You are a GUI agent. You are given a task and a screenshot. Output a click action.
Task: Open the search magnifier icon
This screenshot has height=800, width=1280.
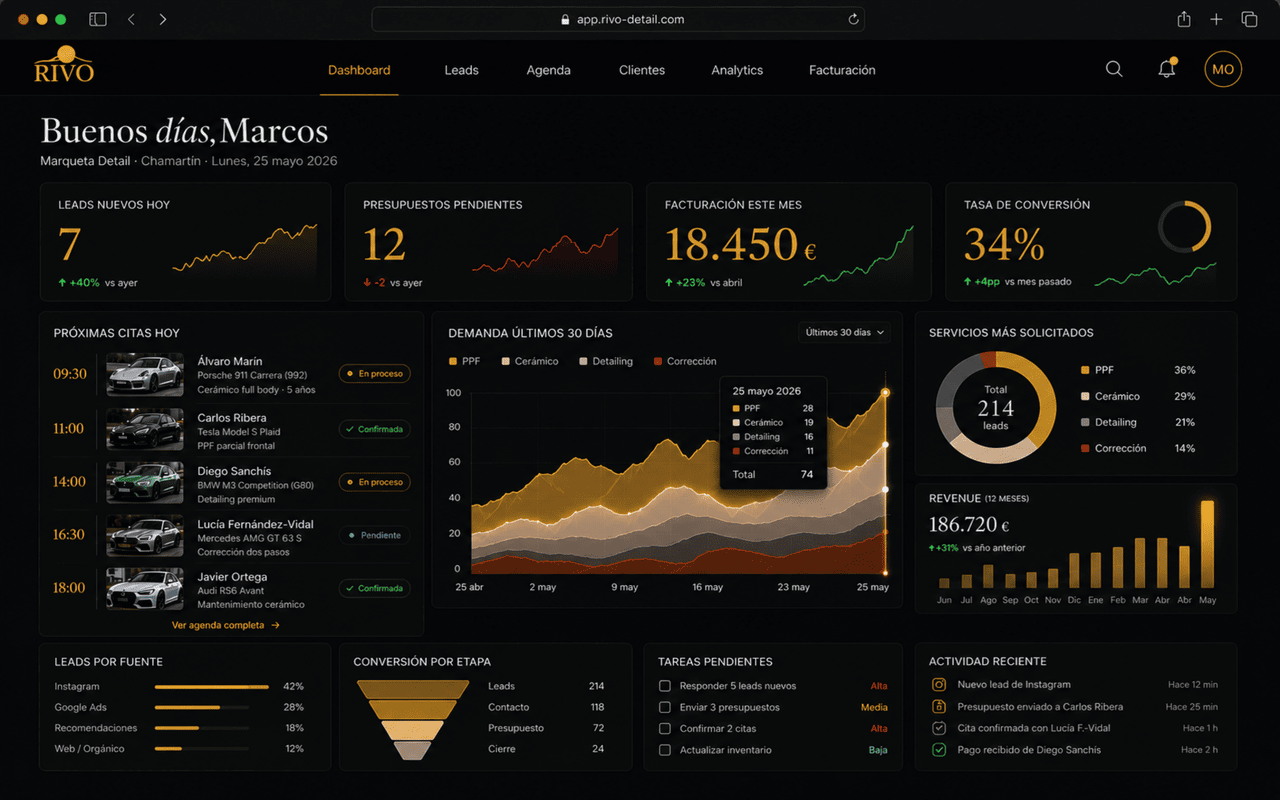pos(1114,69)
